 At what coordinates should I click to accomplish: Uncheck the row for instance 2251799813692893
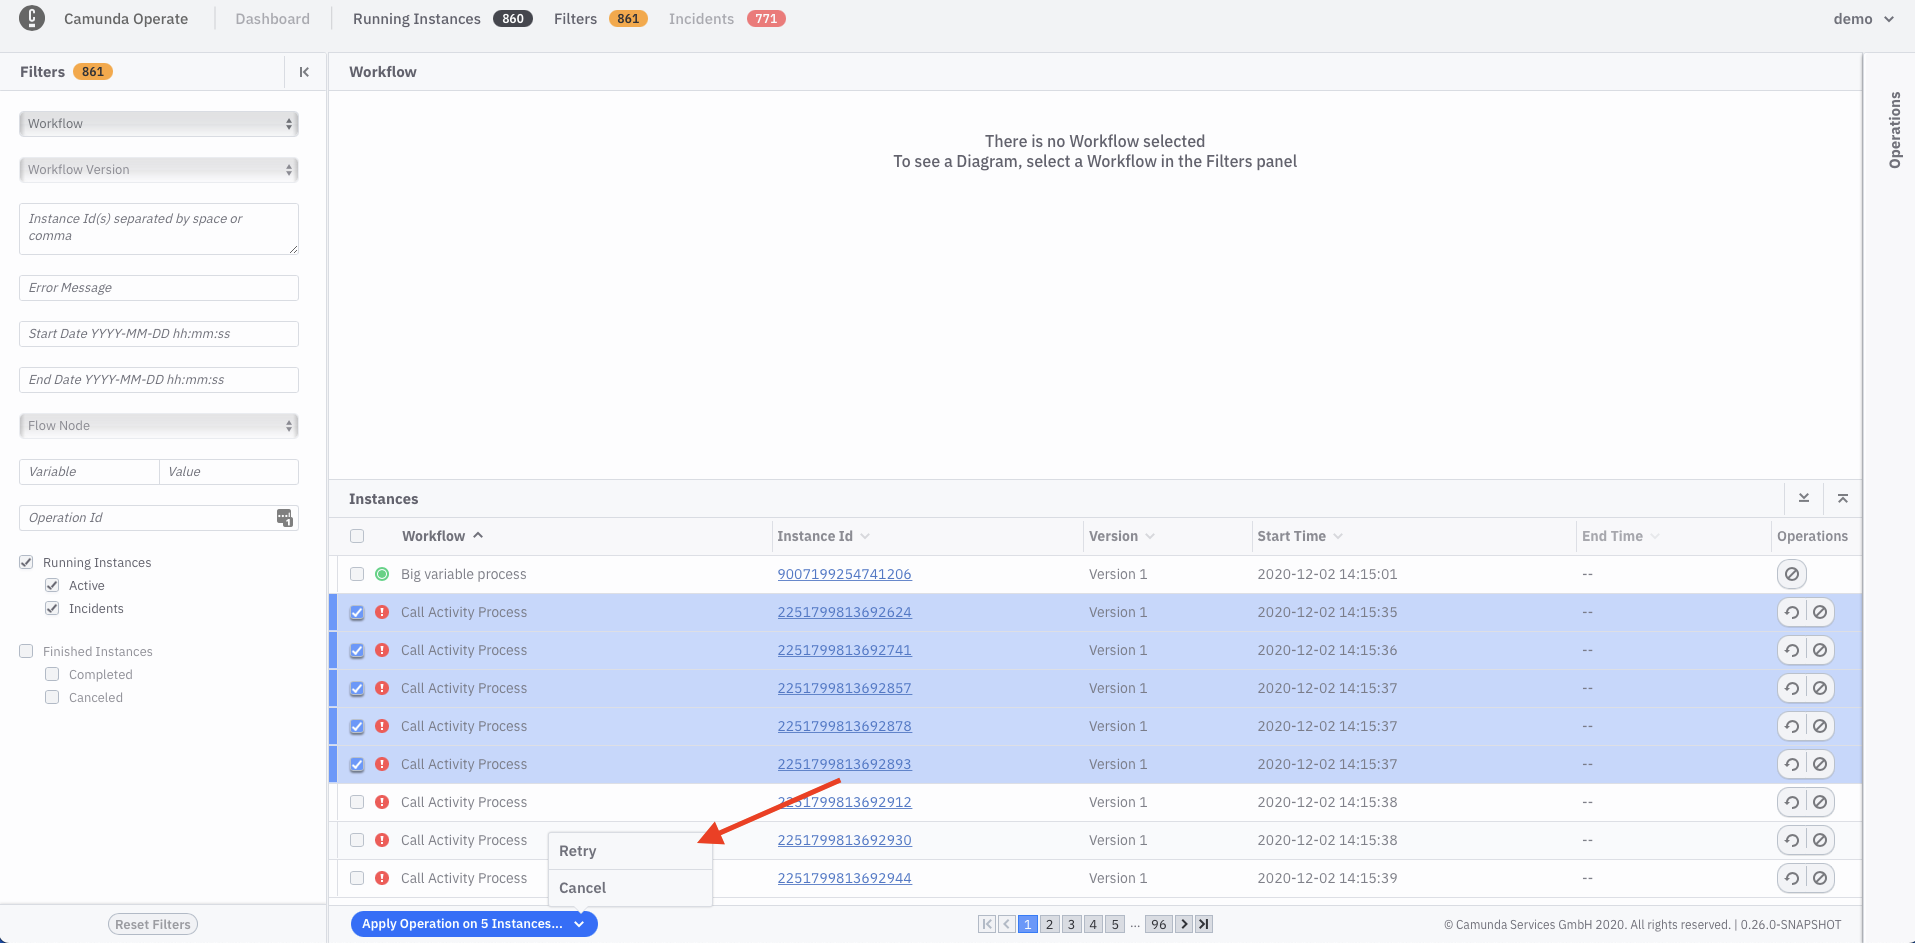pos(357,764)
